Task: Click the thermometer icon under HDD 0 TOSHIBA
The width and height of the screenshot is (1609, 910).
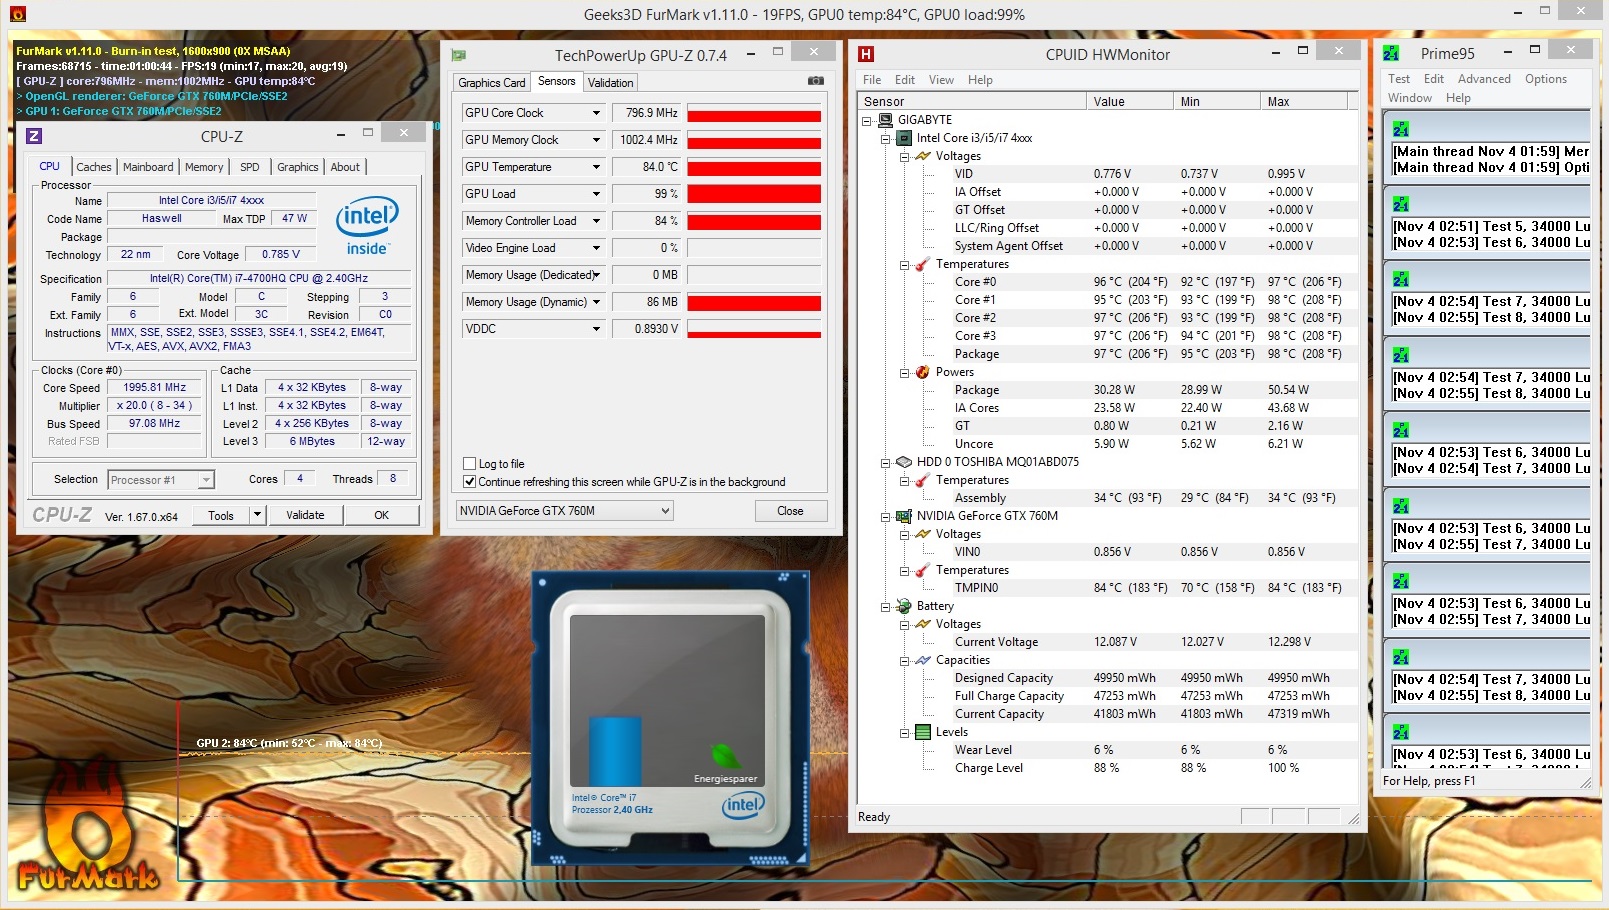Action: coord(923,480)
